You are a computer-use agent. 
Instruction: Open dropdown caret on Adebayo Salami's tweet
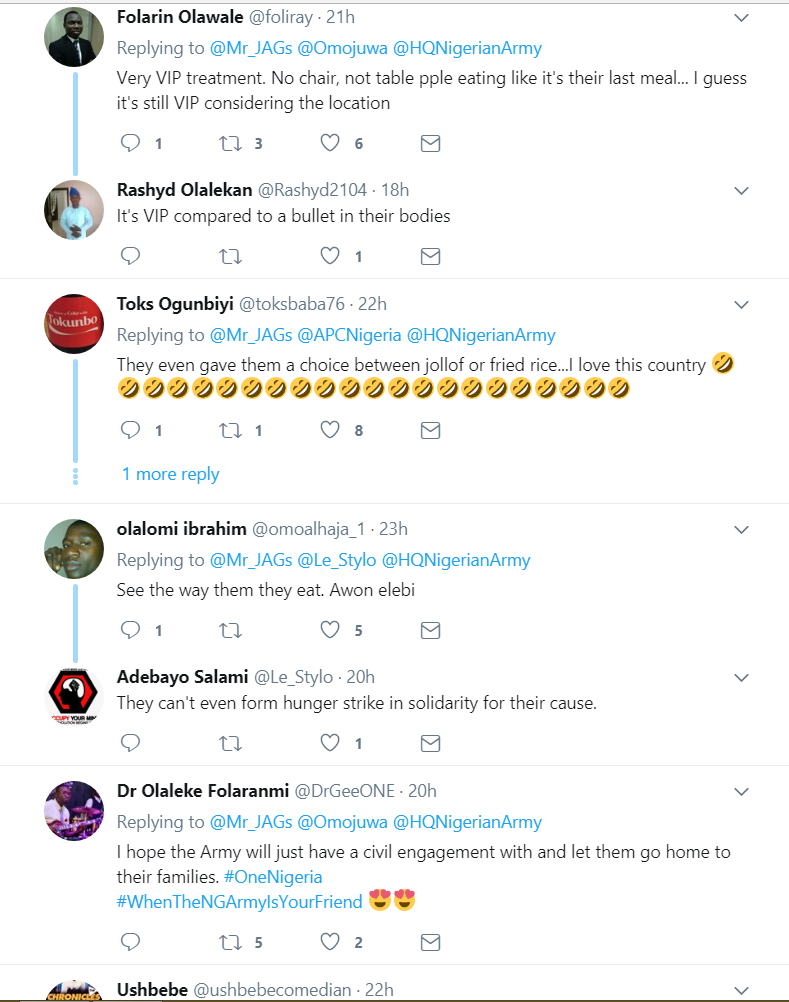pyautogui.click(x=742, y=678)
